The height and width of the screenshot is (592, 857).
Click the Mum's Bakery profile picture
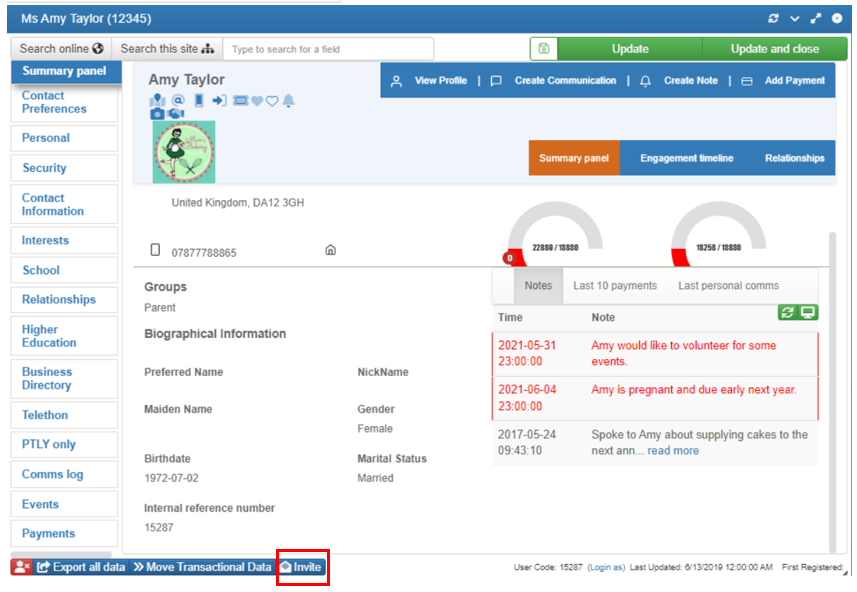tap(183, 152)
